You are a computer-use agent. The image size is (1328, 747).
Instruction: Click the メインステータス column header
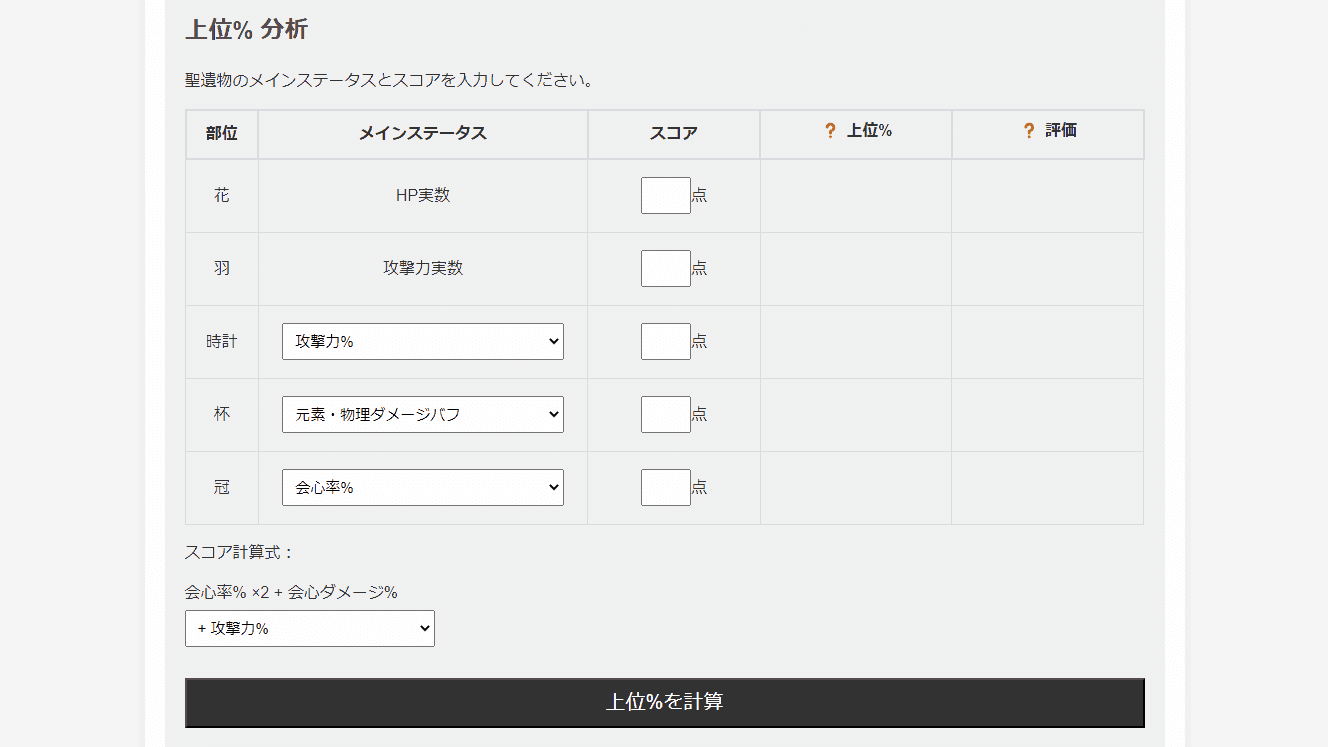coord(422,133)
